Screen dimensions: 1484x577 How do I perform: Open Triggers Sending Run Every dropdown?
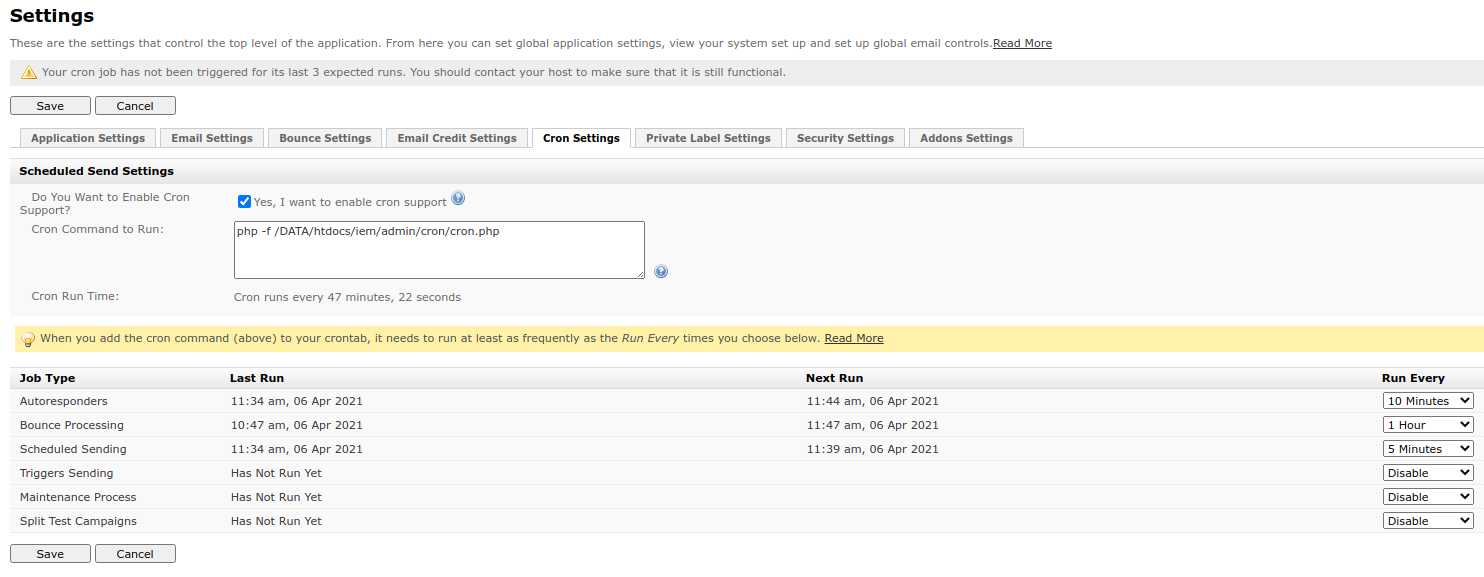(x=1428, y=473)
